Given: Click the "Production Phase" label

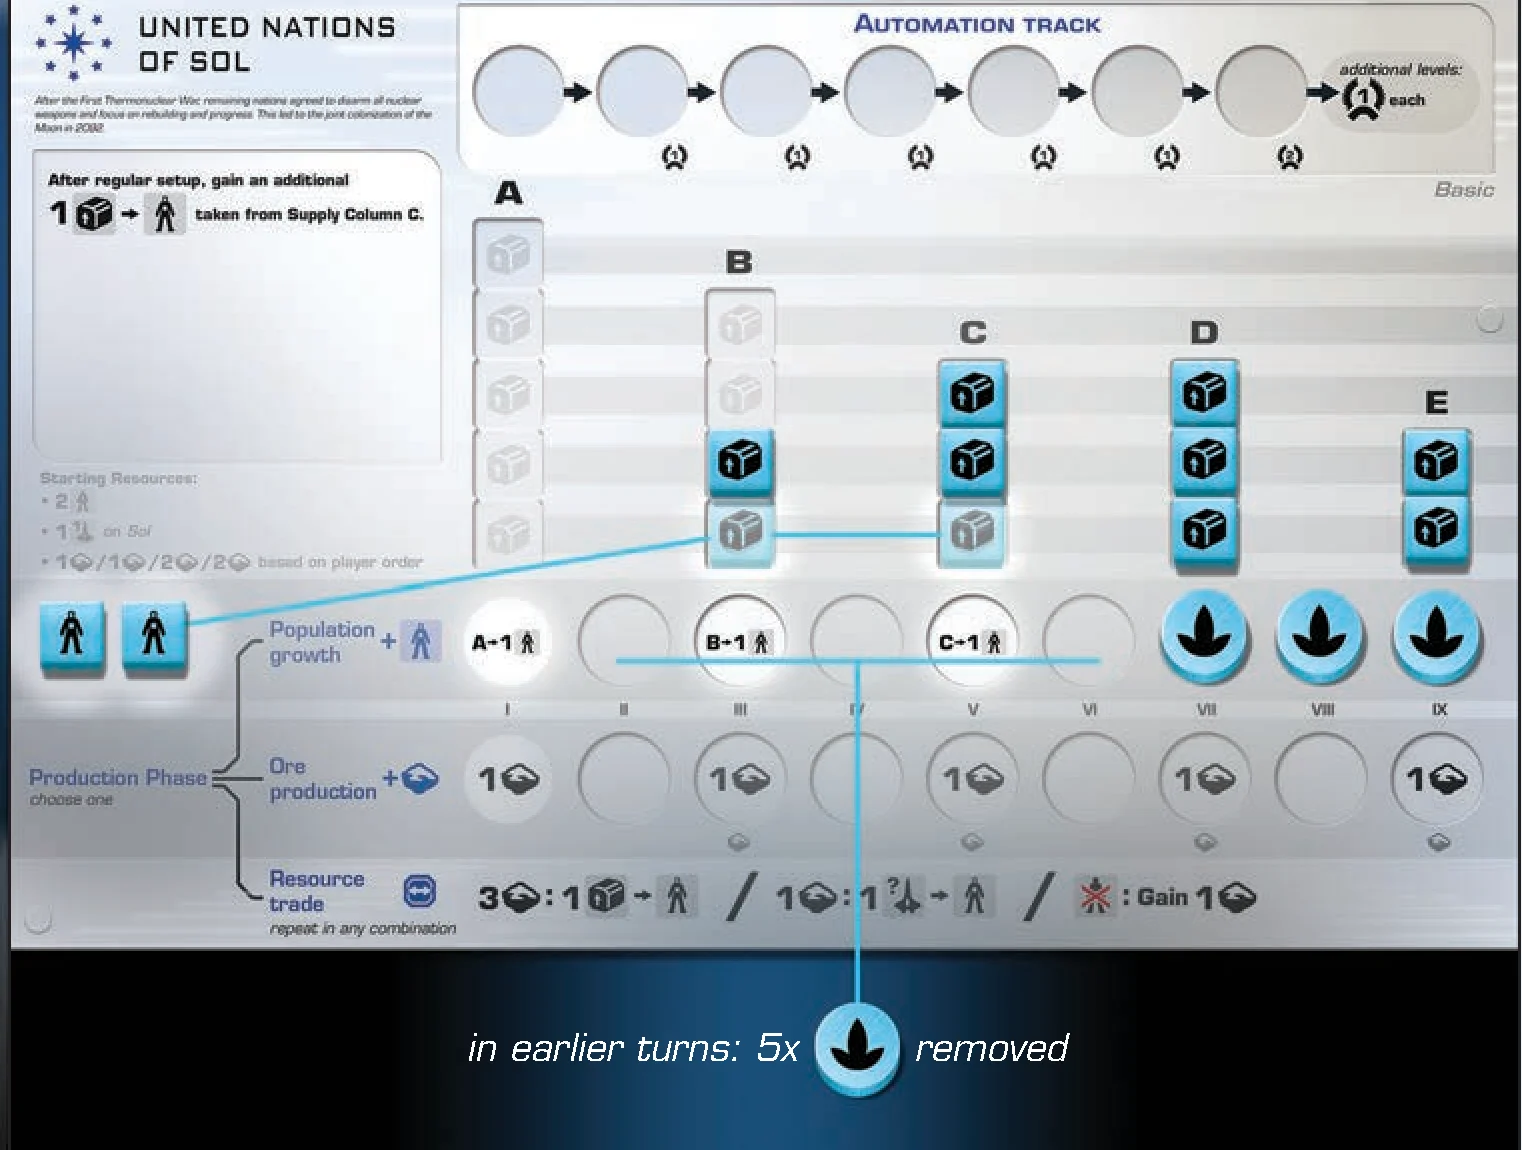Looking at the screenshot, I should (118, 777).
